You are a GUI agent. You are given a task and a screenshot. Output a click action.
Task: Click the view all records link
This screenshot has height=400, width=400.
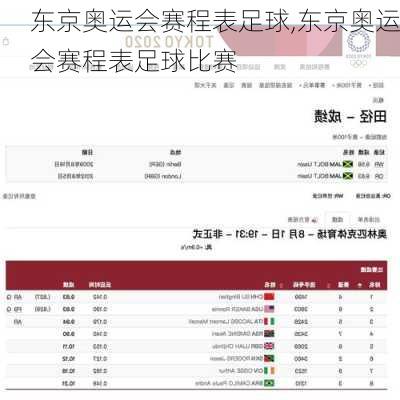[x=19, y=196]
